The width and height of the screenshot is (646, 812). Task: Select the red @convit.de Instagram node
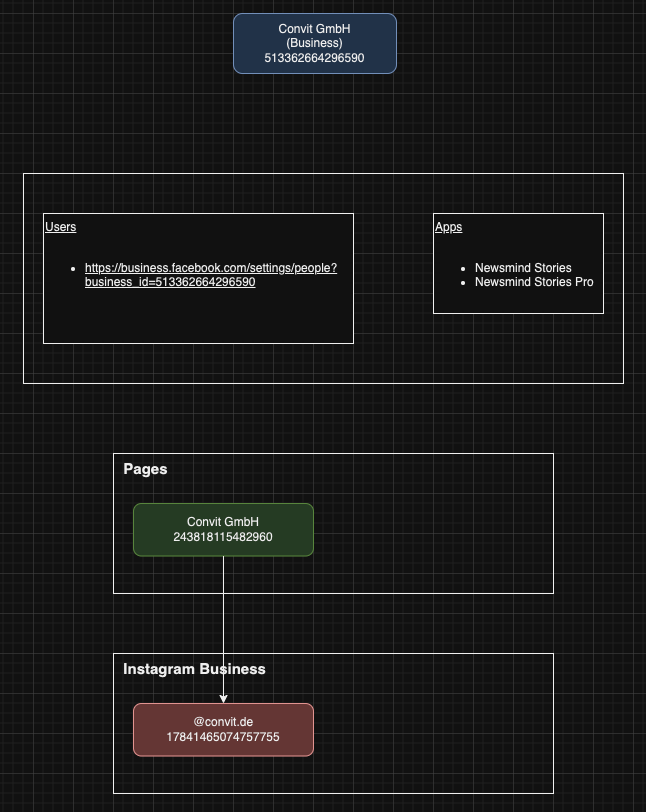coord(223,730)
